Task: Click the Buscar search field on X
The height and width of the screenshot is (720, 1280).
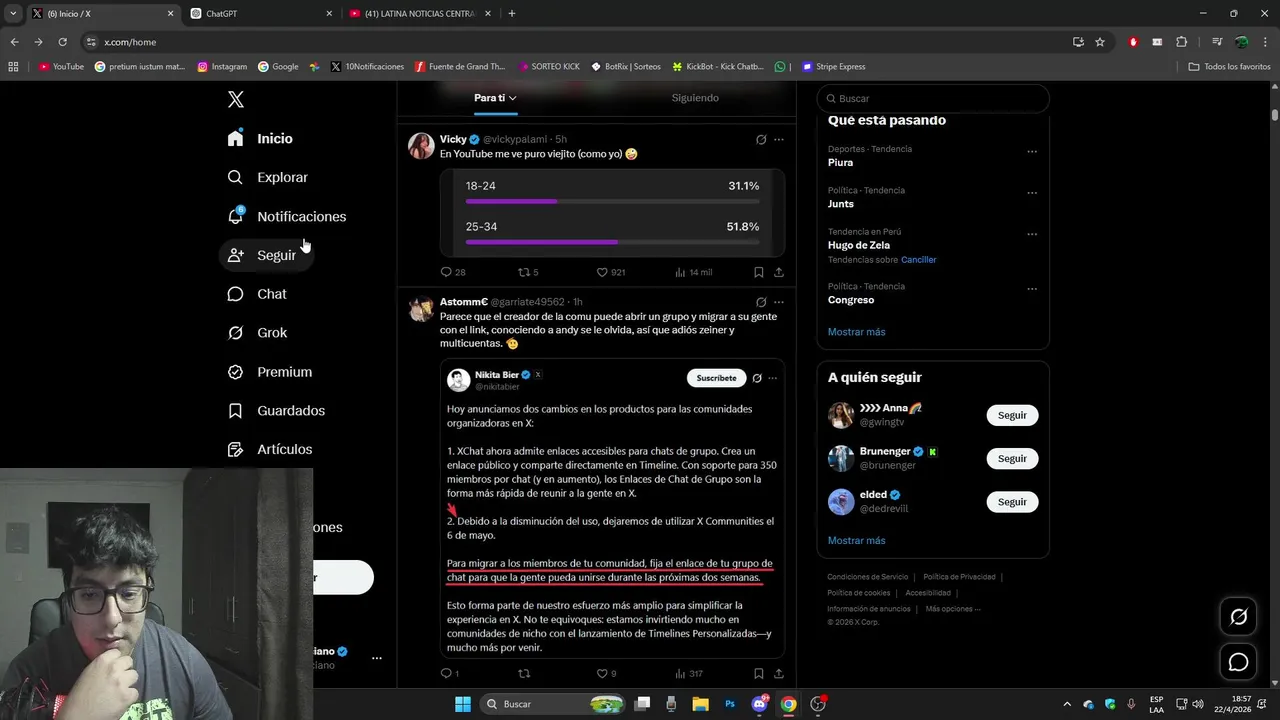Action: [x=933, y=99]
